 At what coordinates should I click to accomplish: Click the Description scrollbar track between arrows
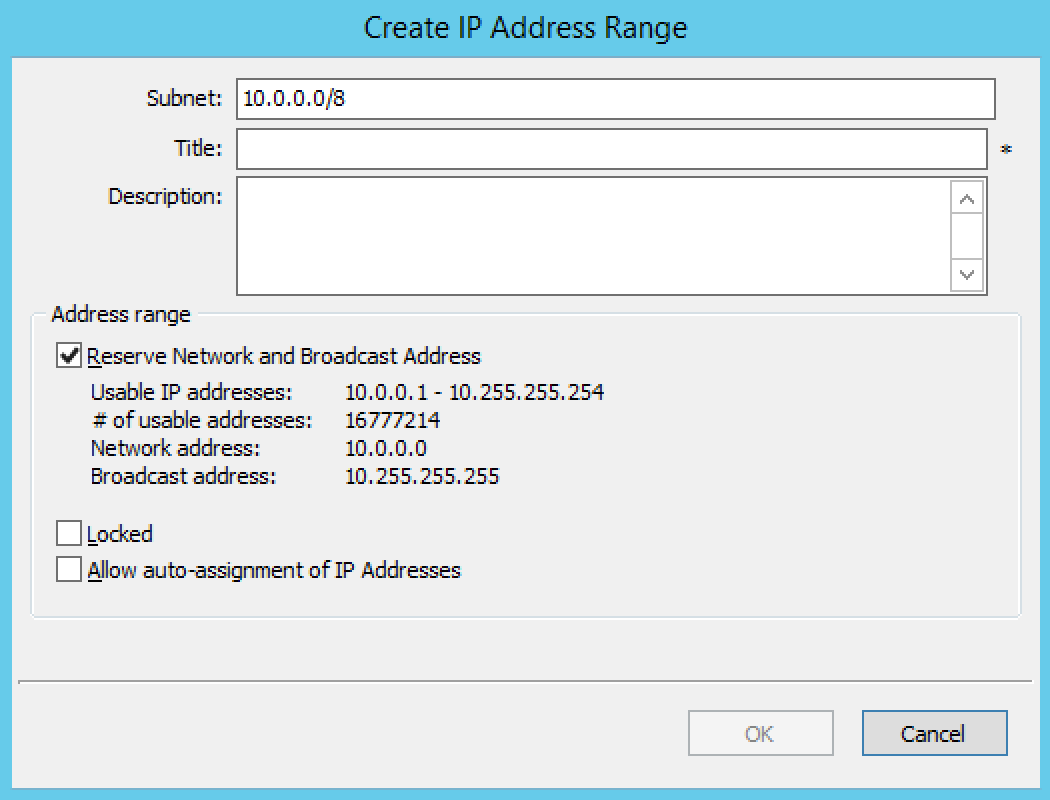pos(967,236)
